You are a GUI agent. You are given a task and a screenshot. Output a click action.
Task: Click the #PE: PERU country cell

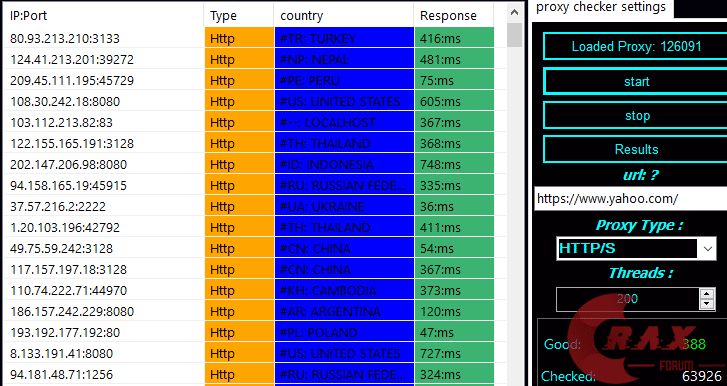point(344,80)
